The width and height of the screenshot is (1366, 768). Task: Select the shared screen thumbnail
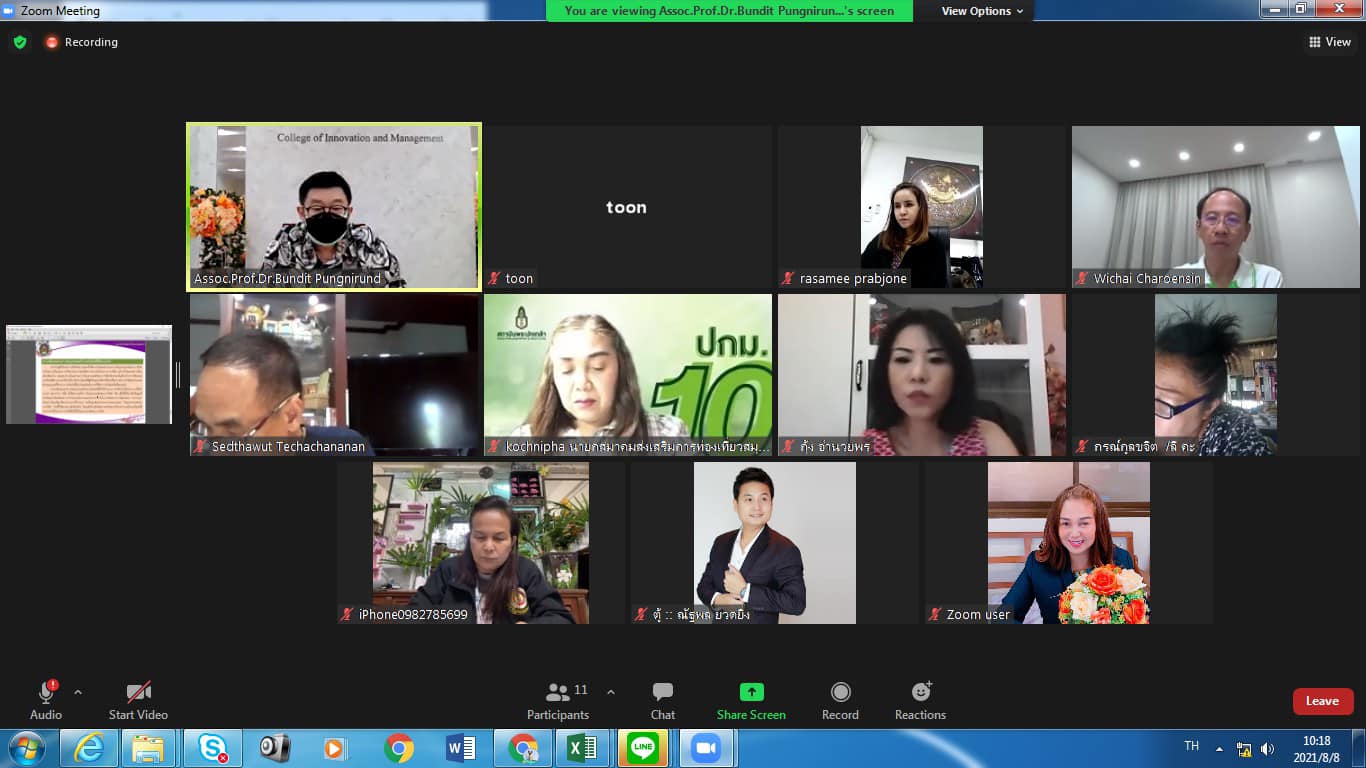[89, 374]
